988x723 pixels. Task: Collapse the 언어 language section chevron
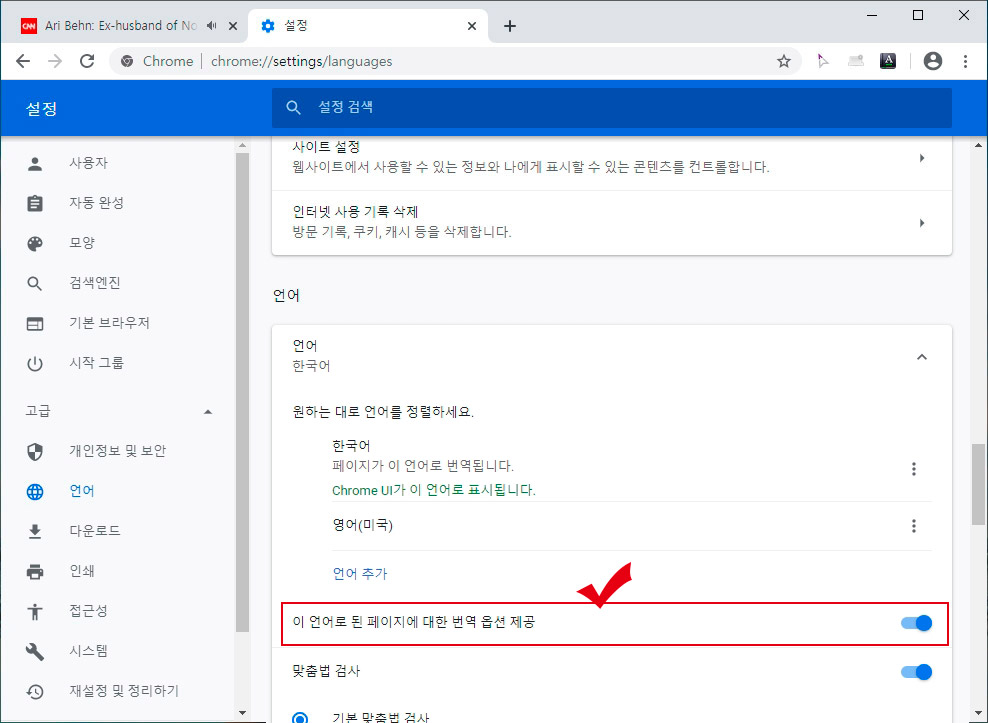coord(922,355)
